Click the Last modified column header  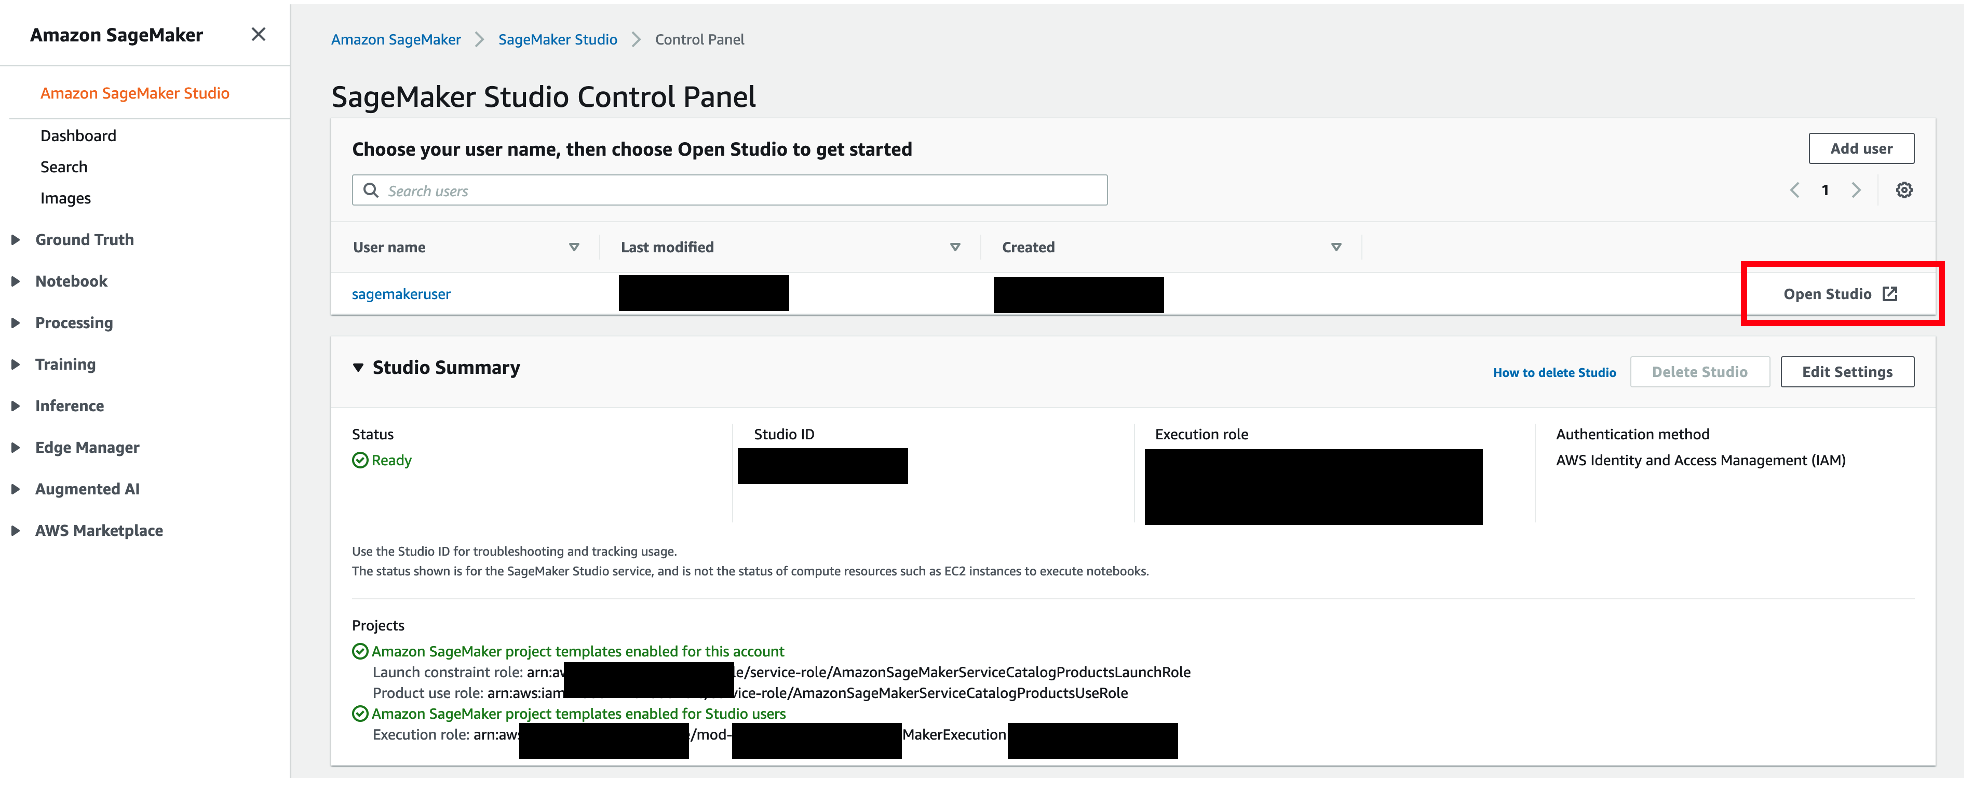click(x=667, y=247)
